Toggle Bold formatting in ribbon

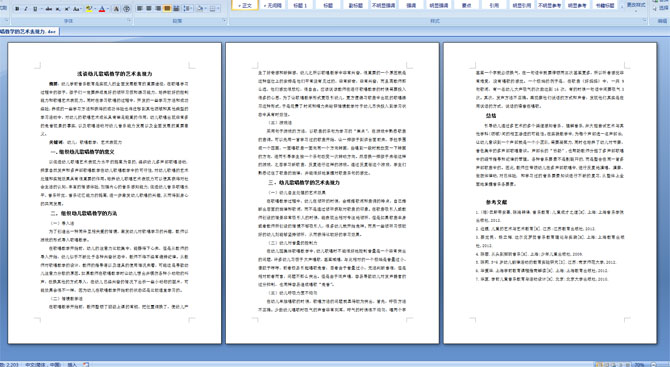coord(17,9)
